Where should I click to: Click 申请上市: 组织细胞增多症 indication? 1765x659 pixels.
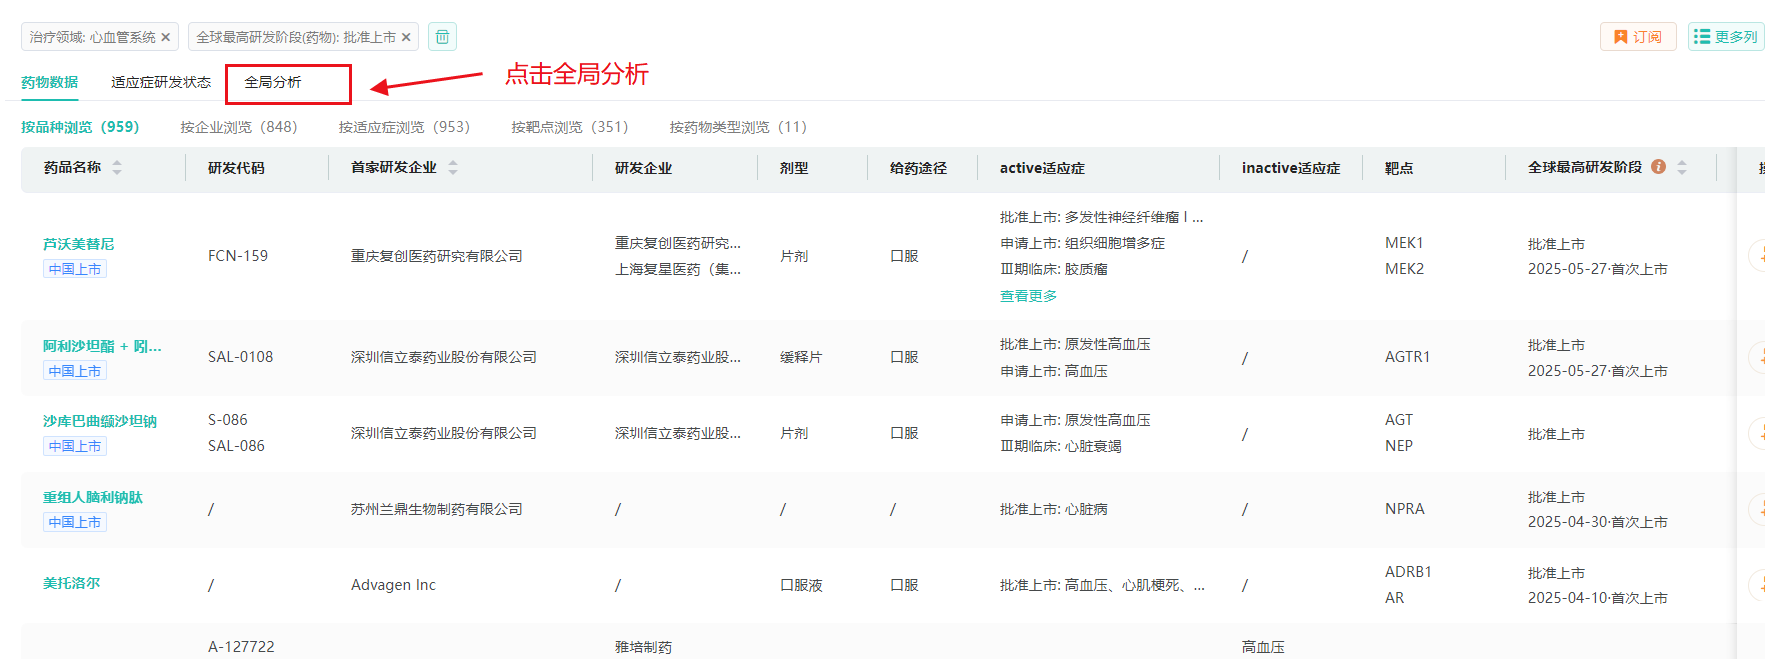pos(1082,243)
